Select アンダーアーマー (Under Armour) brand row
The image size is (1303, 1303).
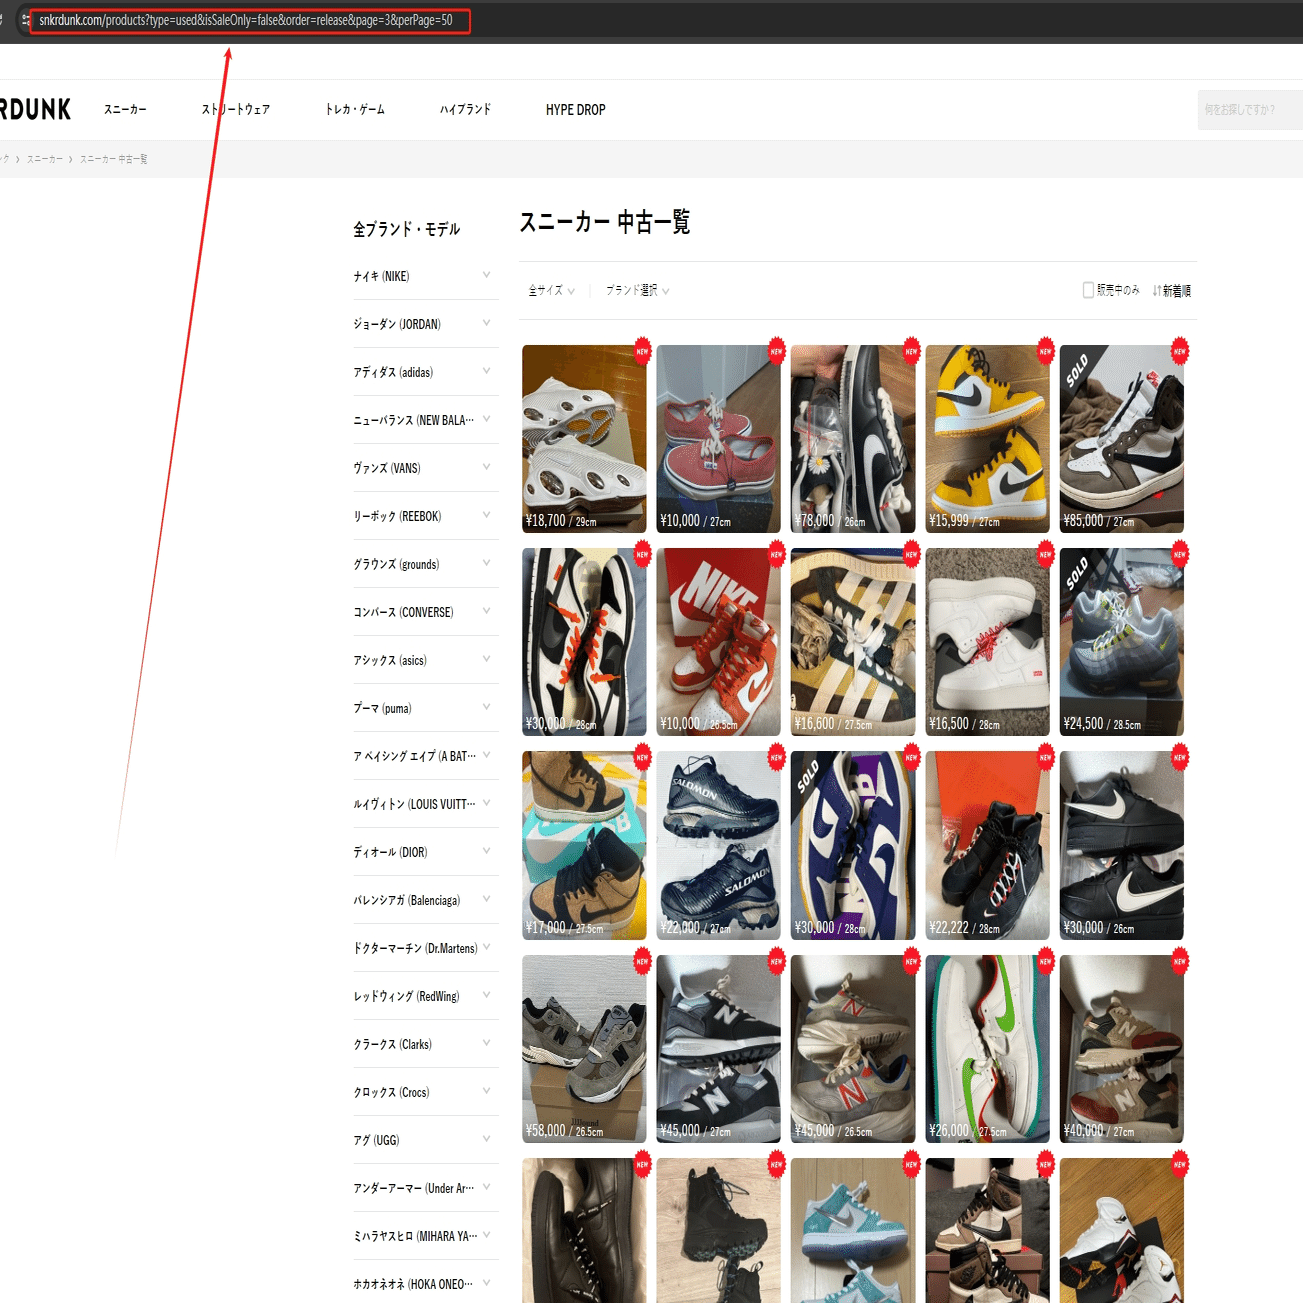coord(425,1188)
